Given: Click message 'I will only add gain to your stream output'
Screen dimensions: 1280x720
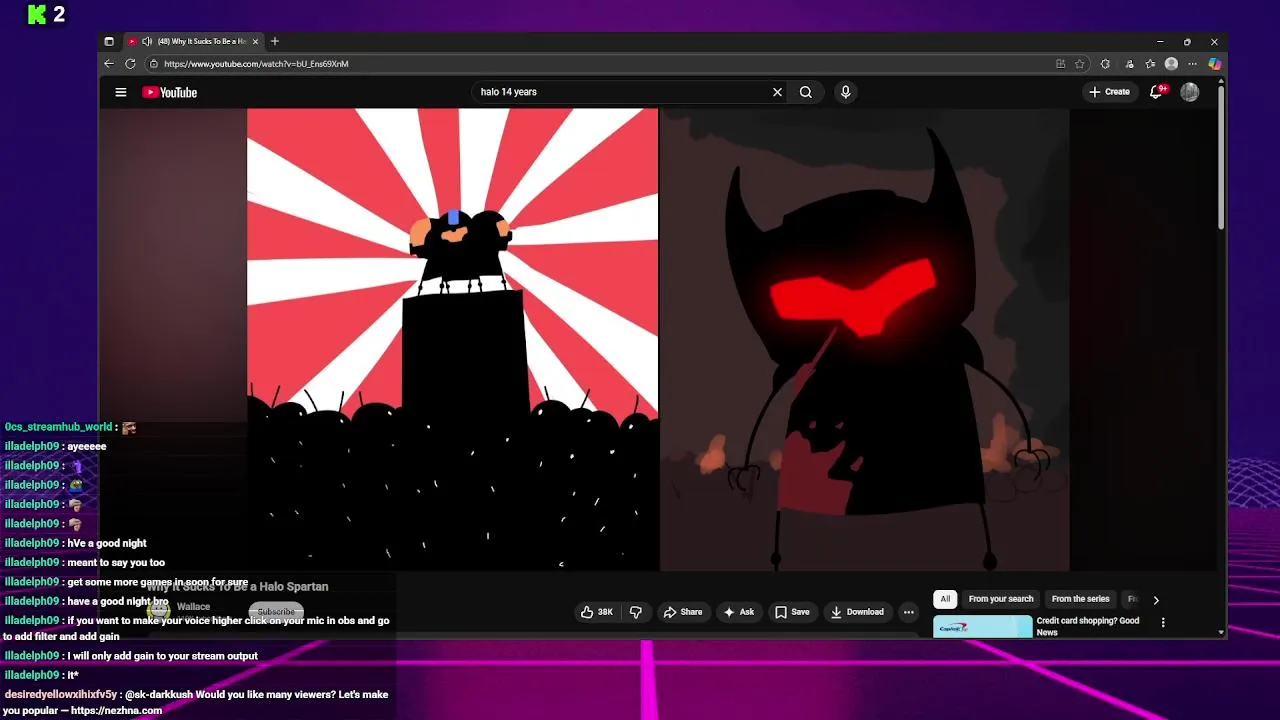Looking at the screenshot, I should pos(162,656).
